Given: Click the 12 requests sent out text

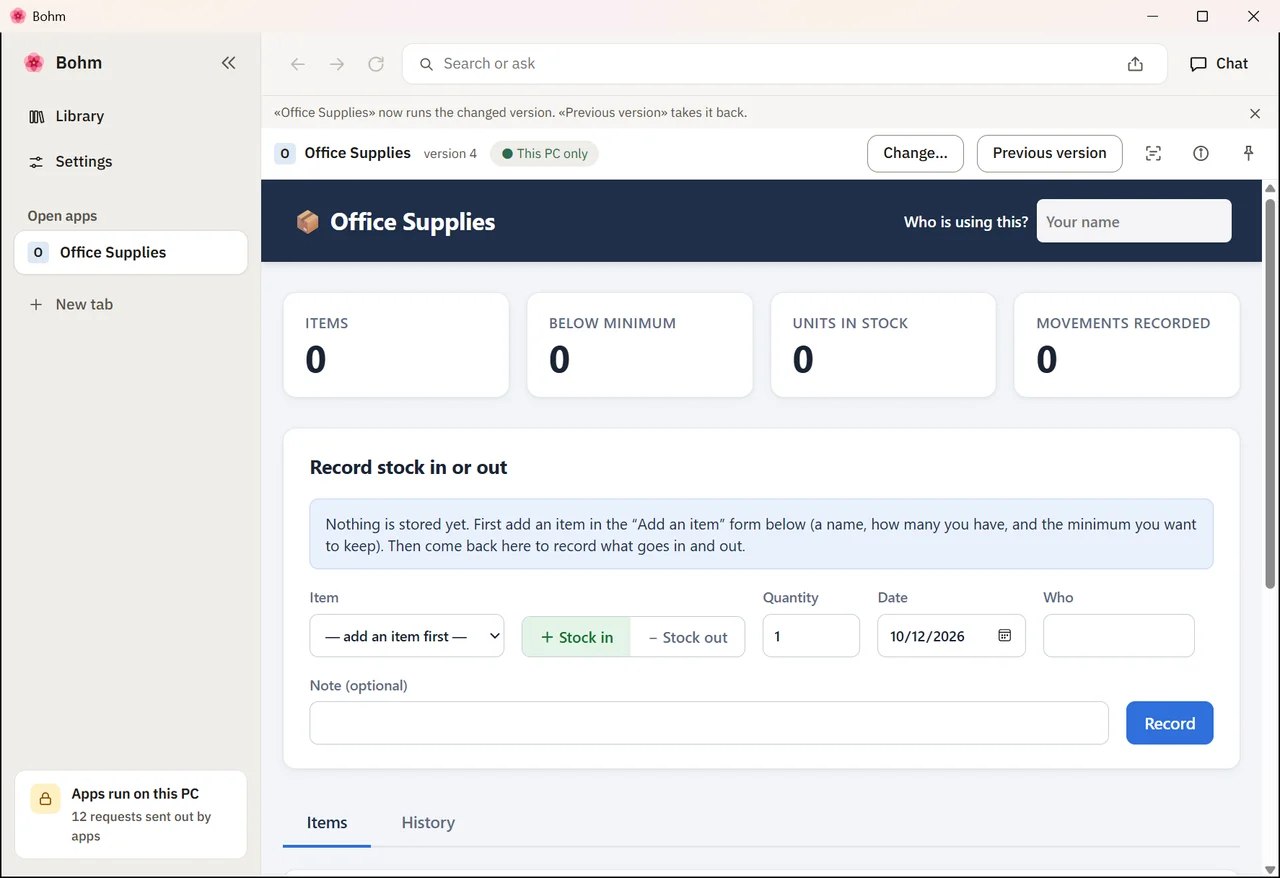Looking at the screenshot, I should point(141,826).
